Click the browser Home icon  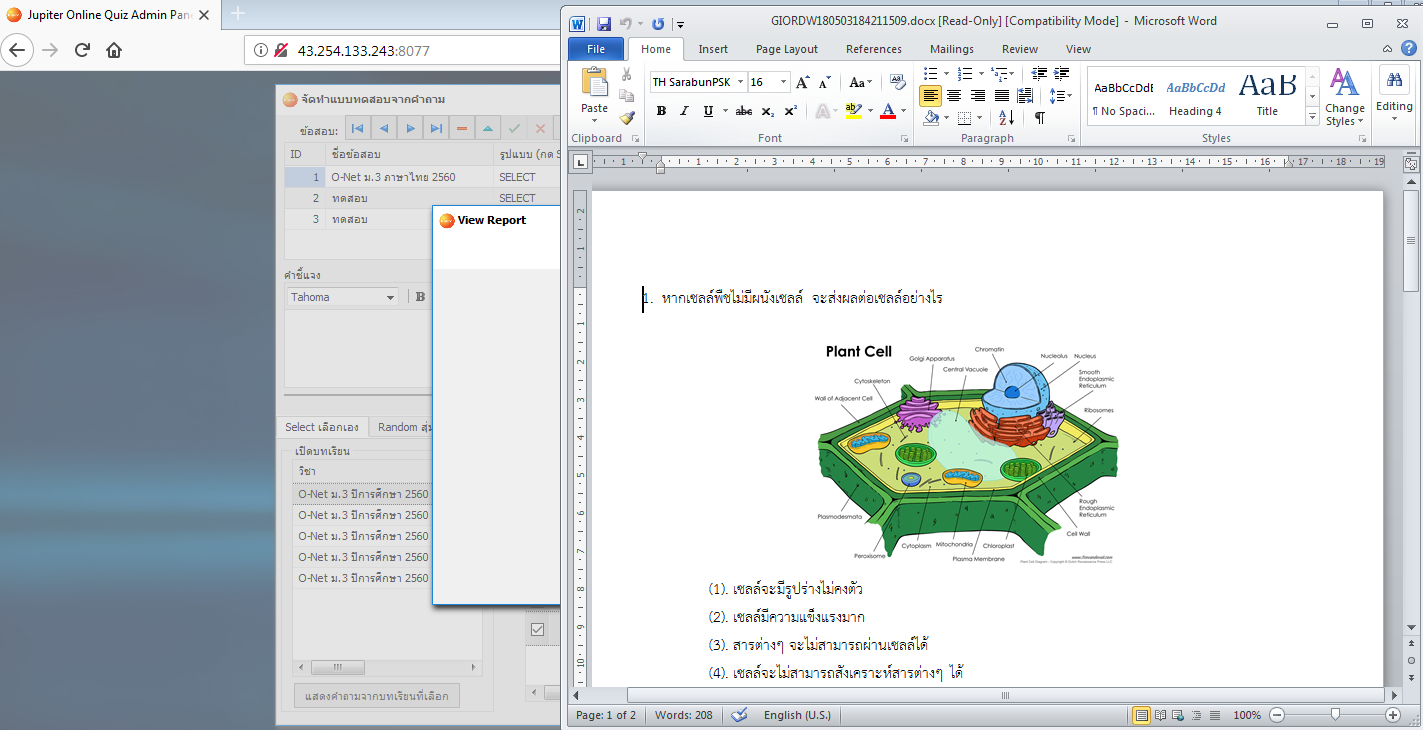pos(114,50)
